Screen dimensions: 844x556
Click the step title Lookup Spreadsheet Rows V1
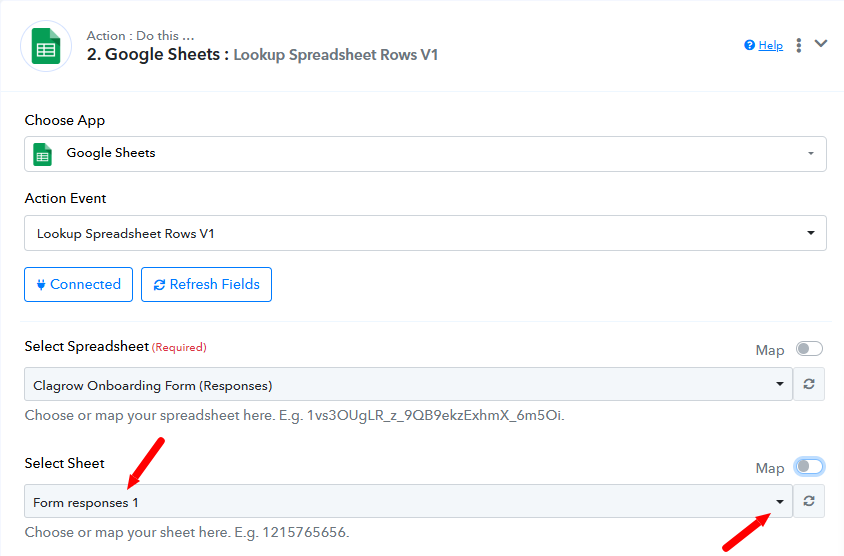coord(335,55)
